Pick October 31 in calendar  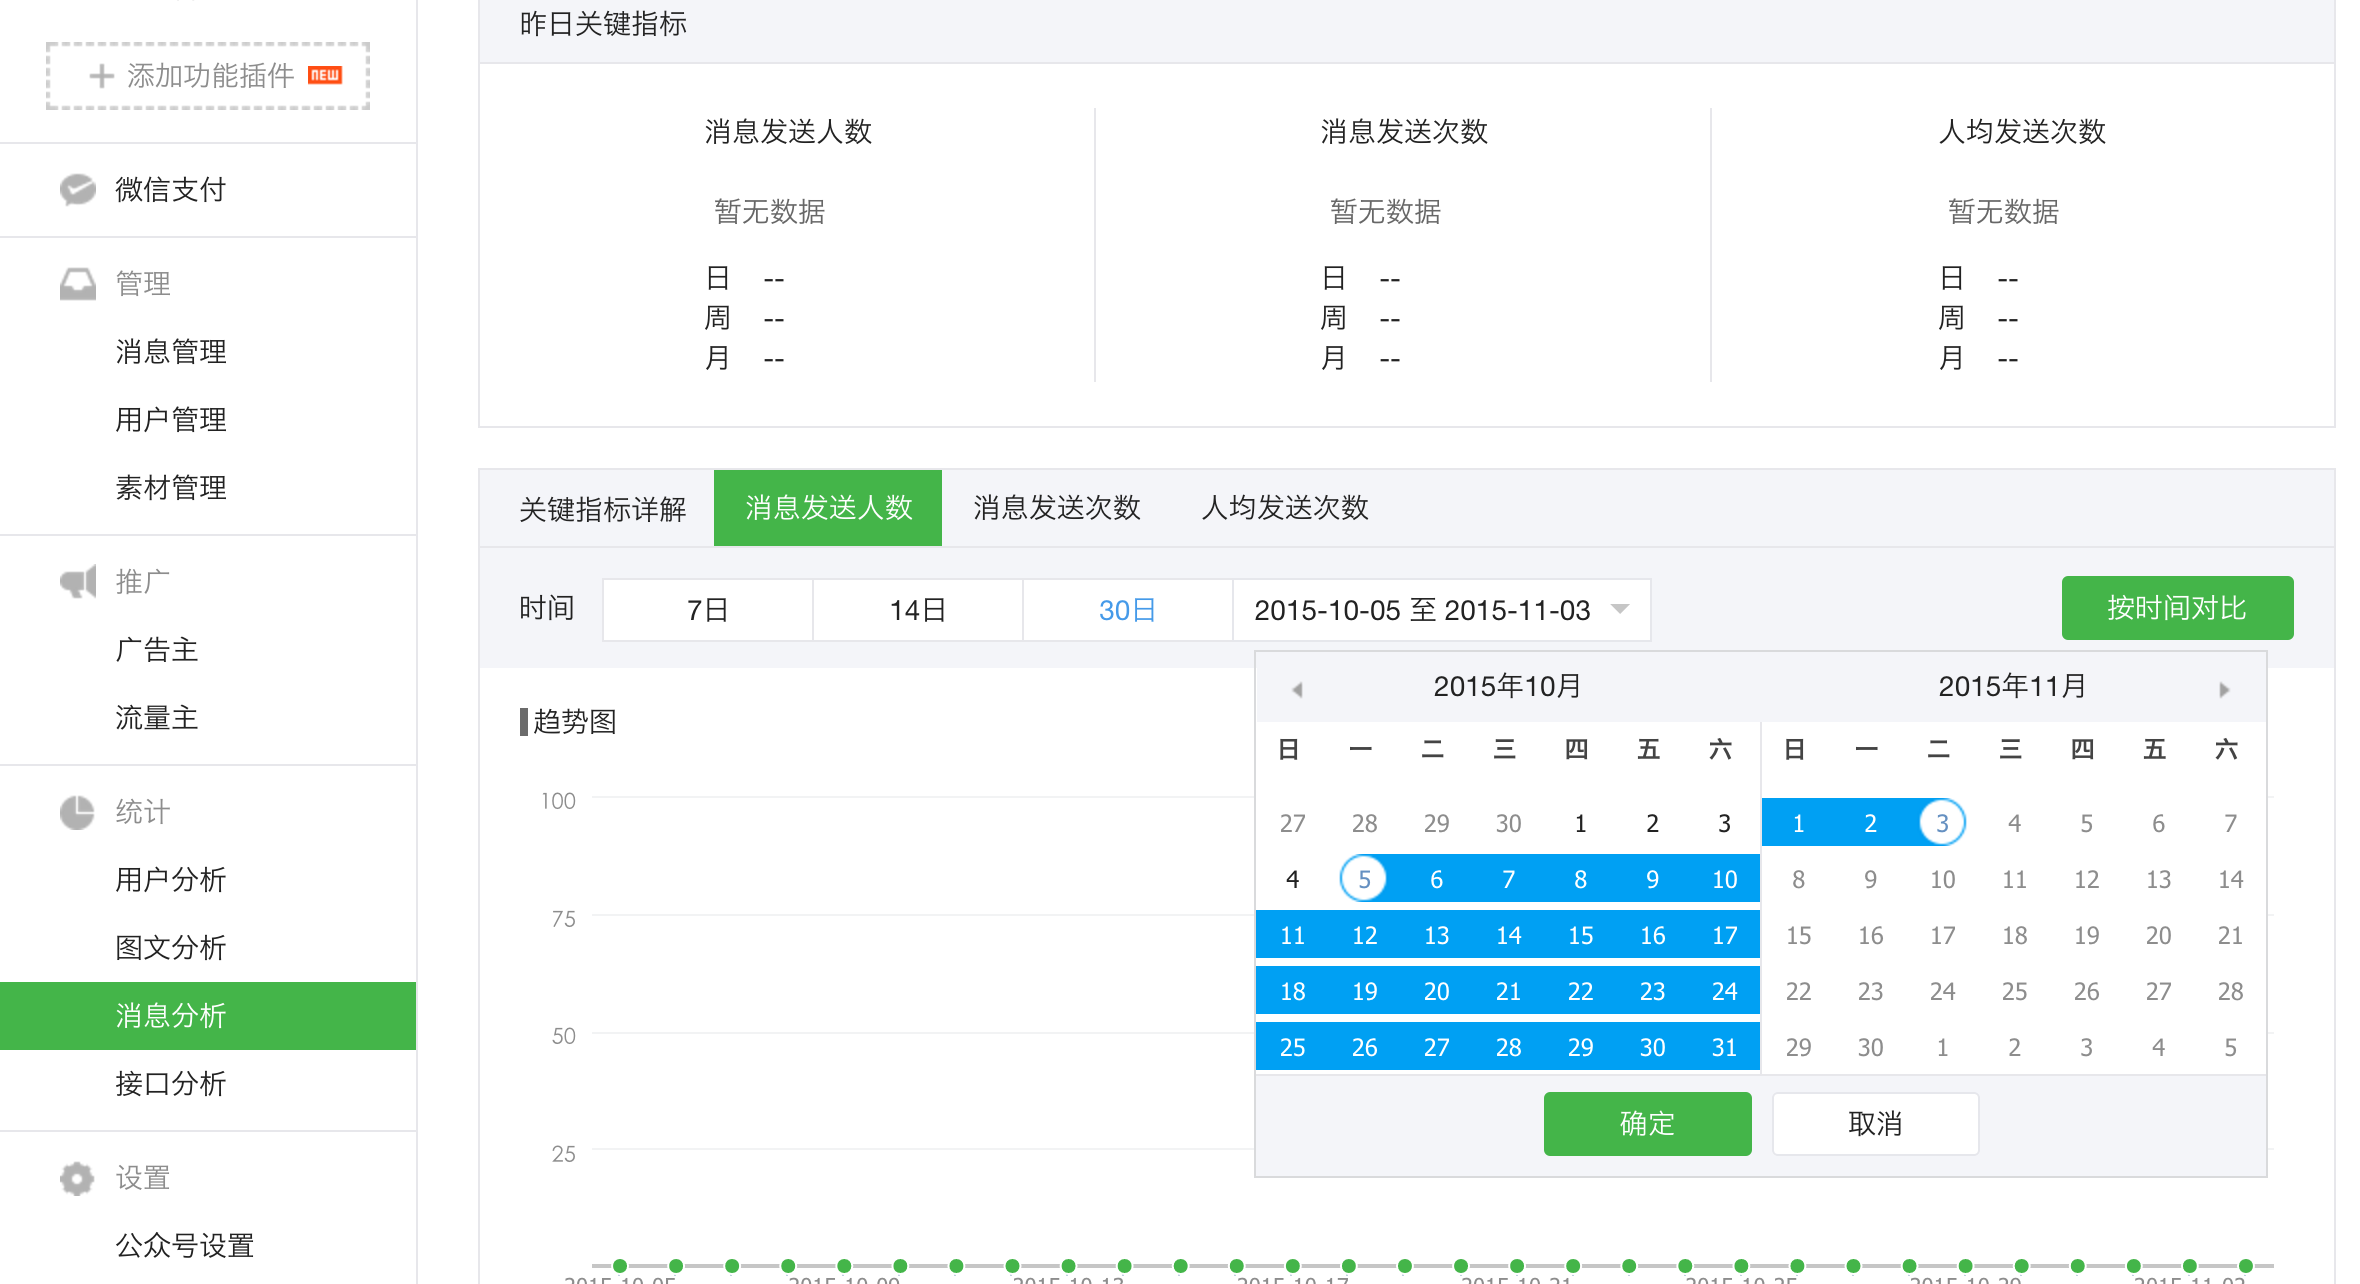coord(1724,1047)
